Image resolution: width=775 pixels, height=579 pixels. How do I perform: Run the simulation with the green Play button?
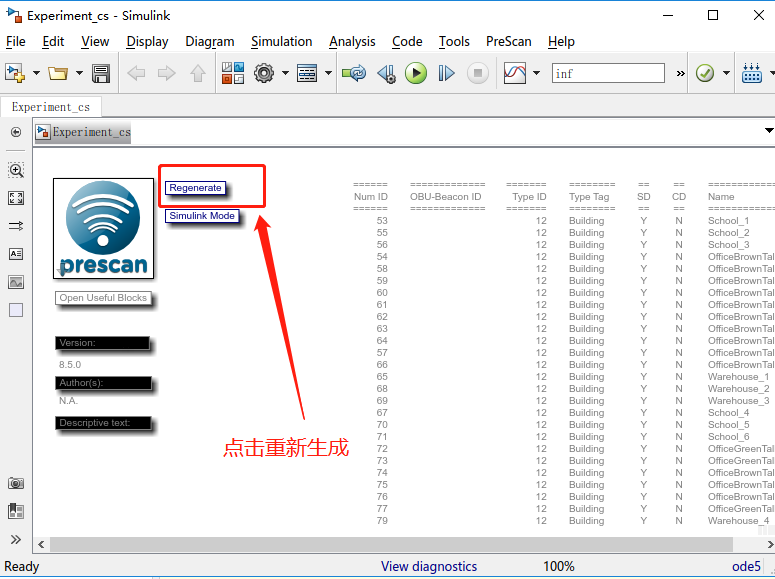pyautogui.click(x=416, y=73)
